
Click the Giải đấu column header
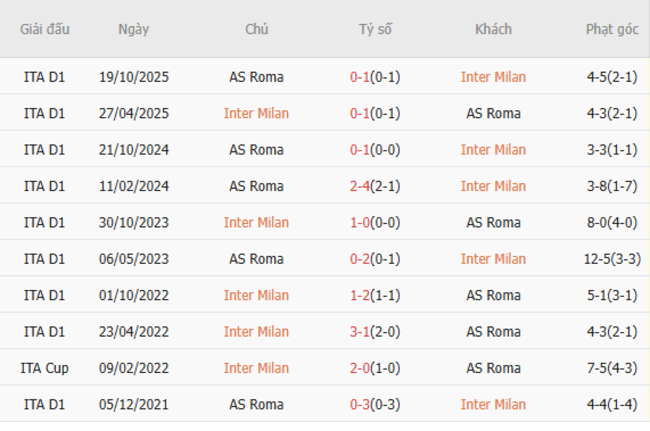[45, 29]
